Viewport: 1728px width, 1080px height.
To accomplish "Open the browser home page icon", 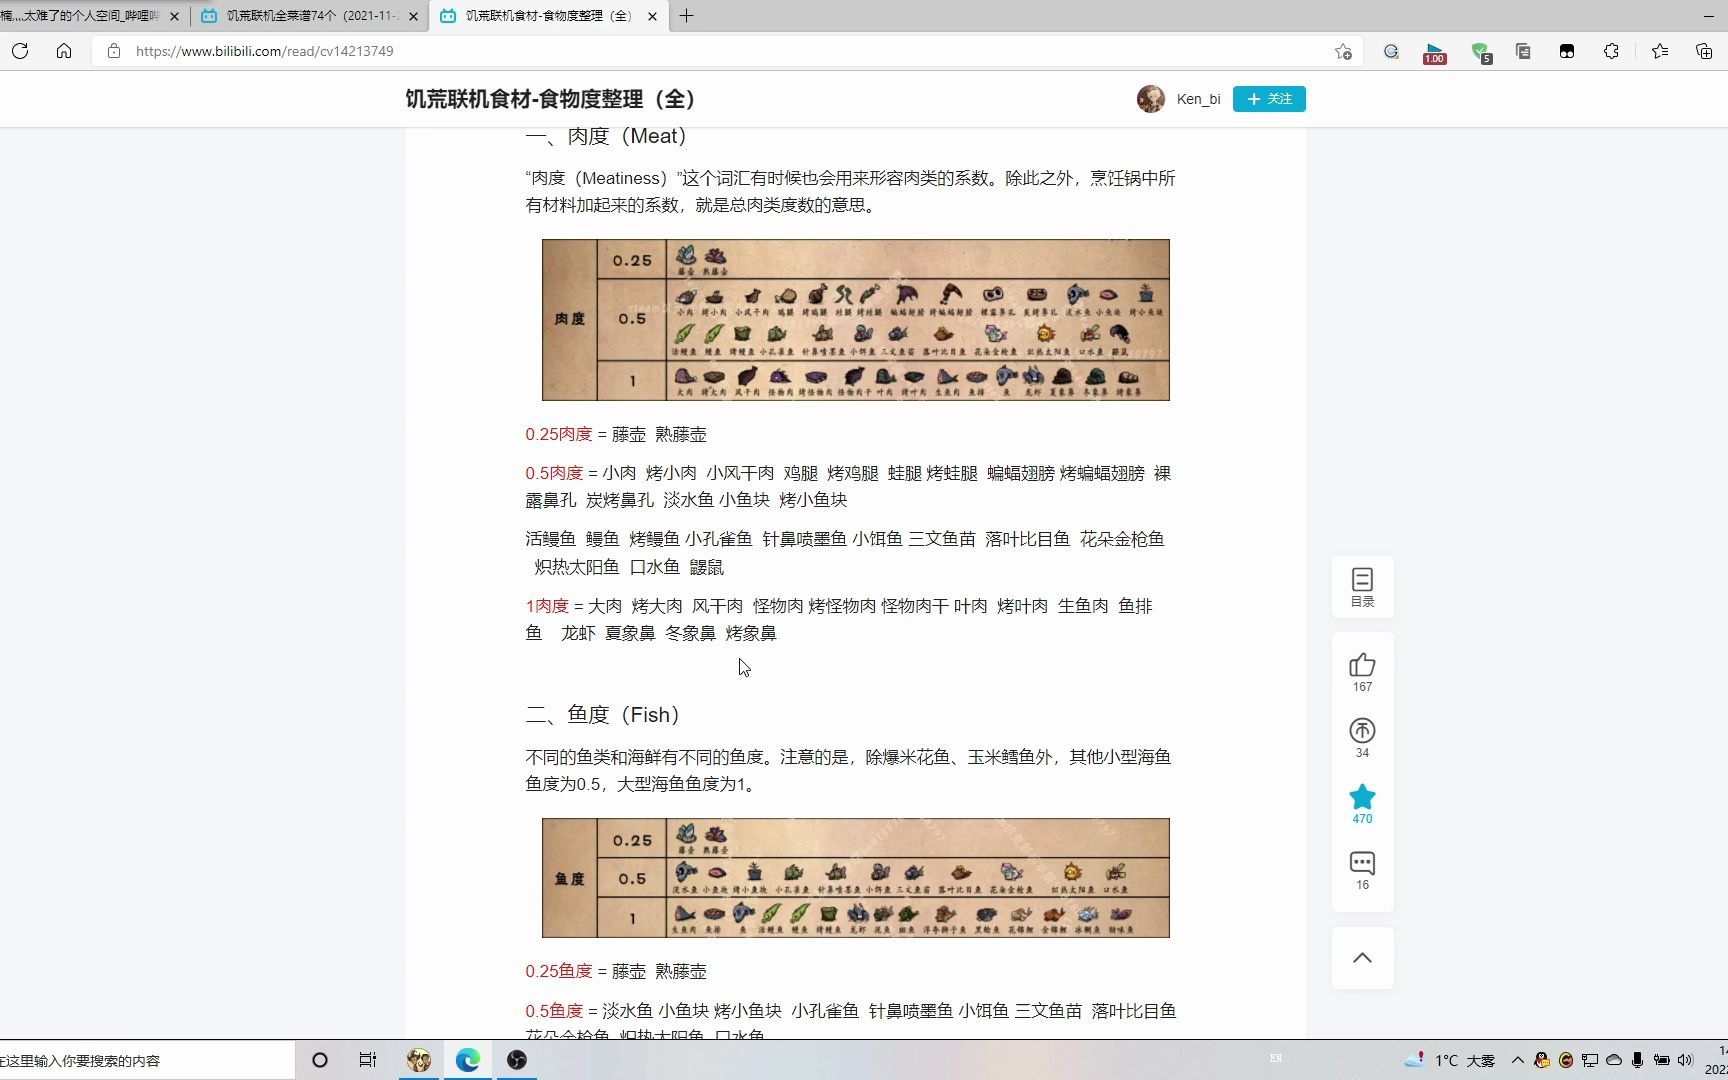I will pos(64,51).
